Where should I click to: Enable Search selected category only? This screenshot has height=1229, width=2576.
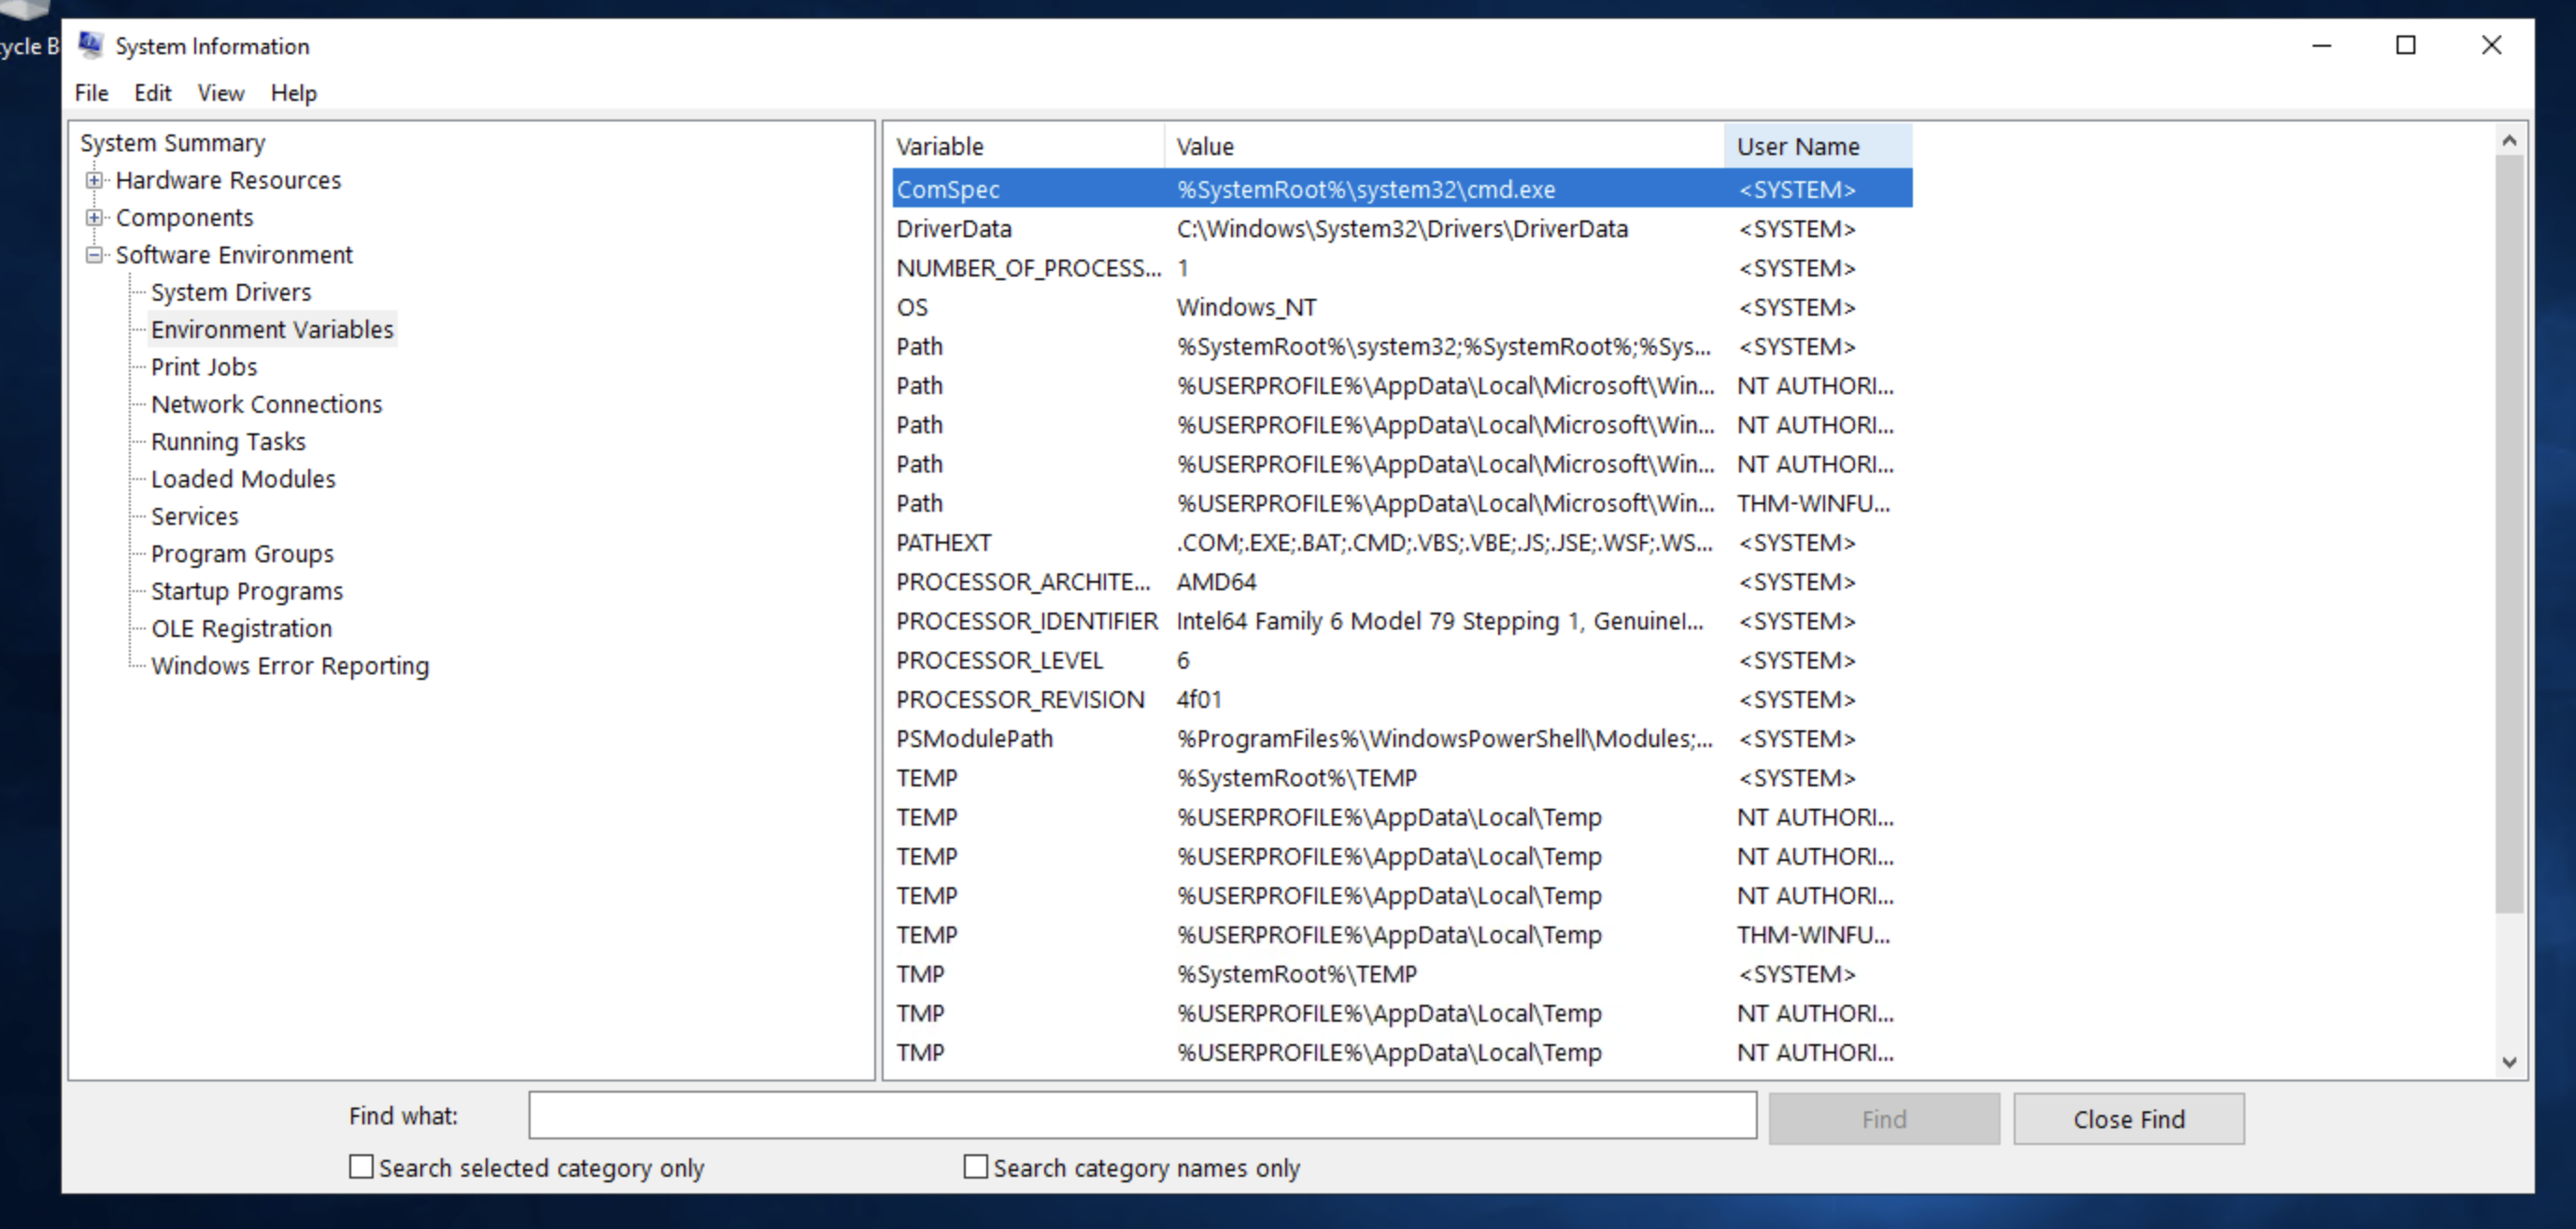tap(361, 1166)
